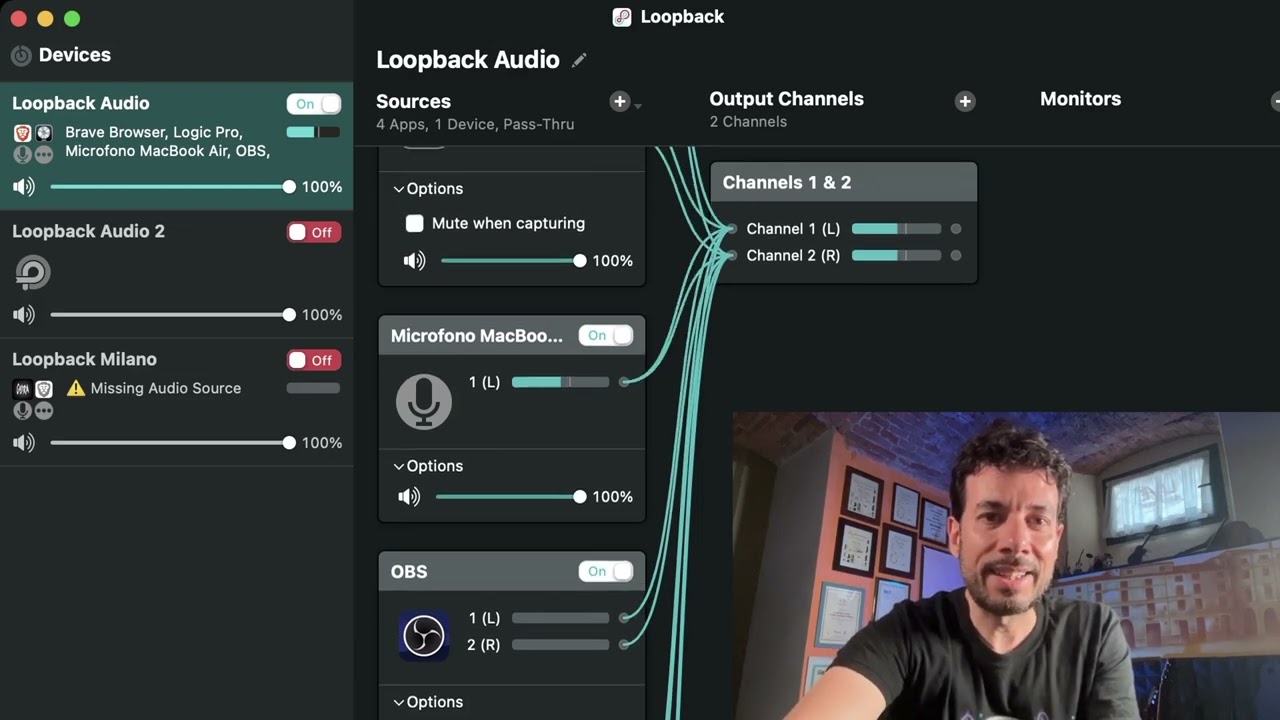Click the small mic icon under Loopback Milano
This screenshot has width=1280, height=720.
coord(22,410)
